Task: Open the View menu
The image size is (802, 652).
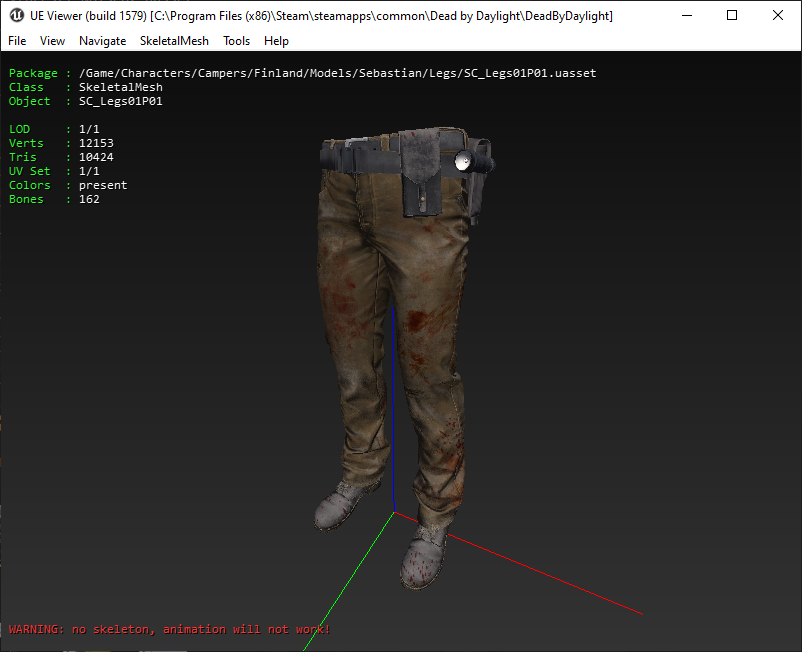Action: click(52, 41)
